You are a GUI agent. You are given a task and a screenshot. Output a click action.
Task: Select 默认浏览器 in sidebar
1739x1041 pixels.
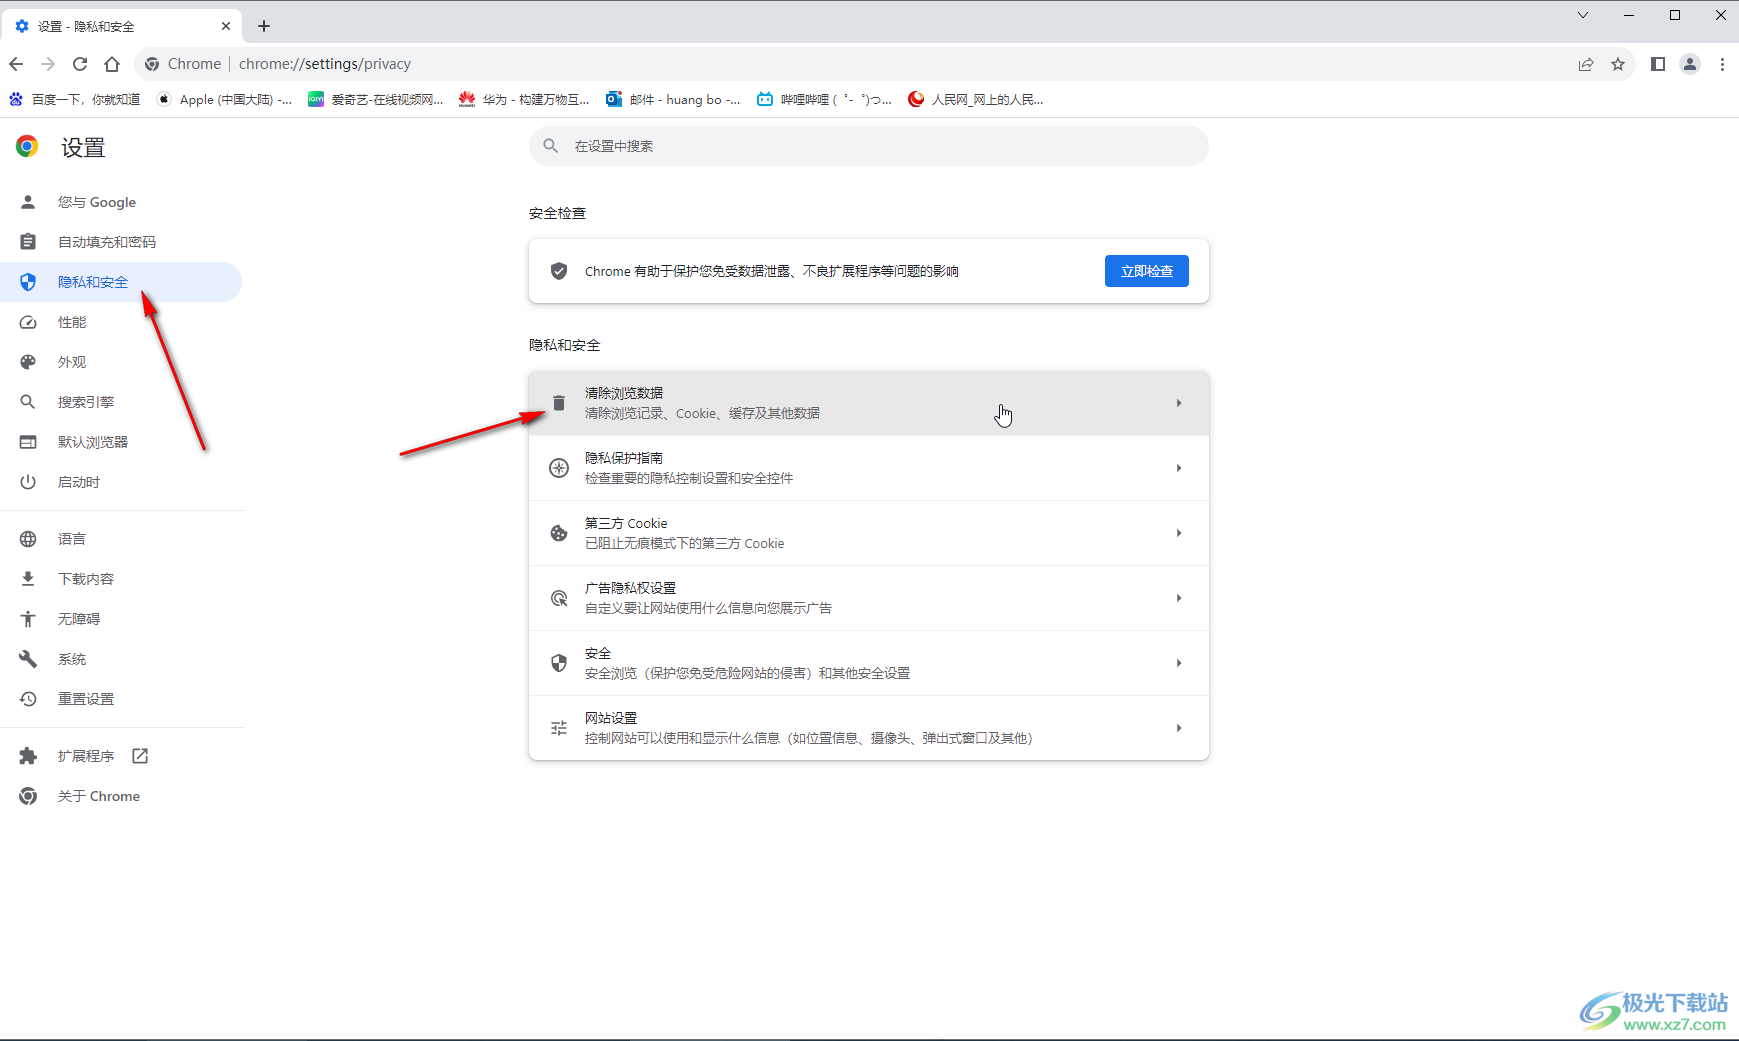pos(121,442)
